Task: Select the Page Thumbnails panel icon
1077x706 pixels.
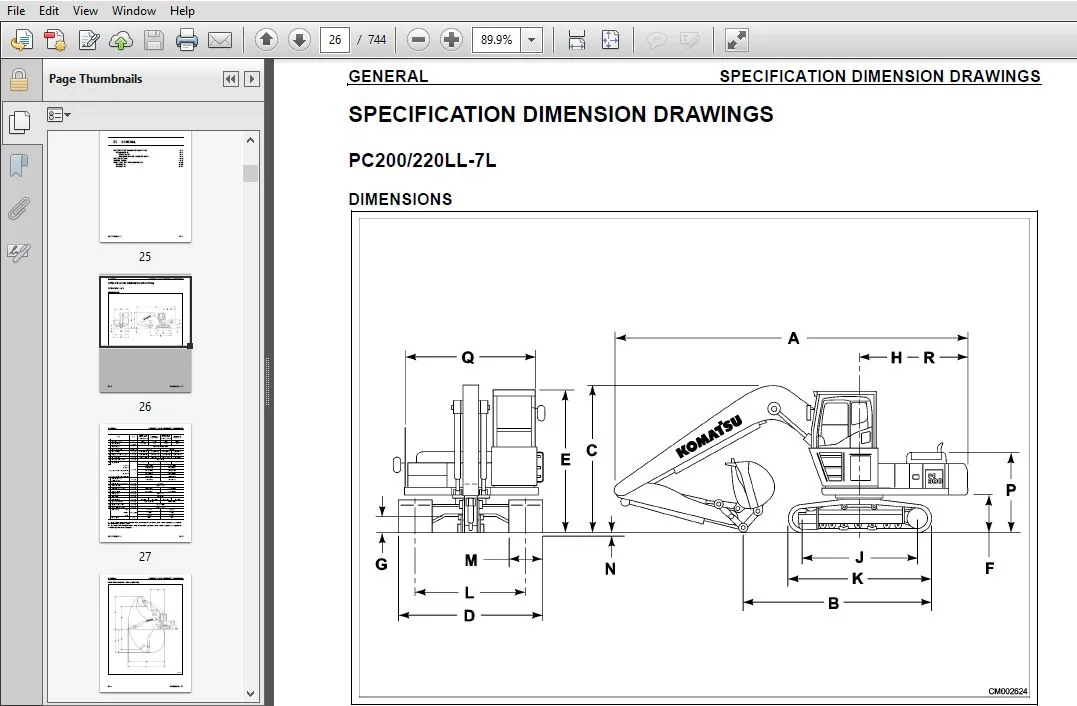Action: 19,122
